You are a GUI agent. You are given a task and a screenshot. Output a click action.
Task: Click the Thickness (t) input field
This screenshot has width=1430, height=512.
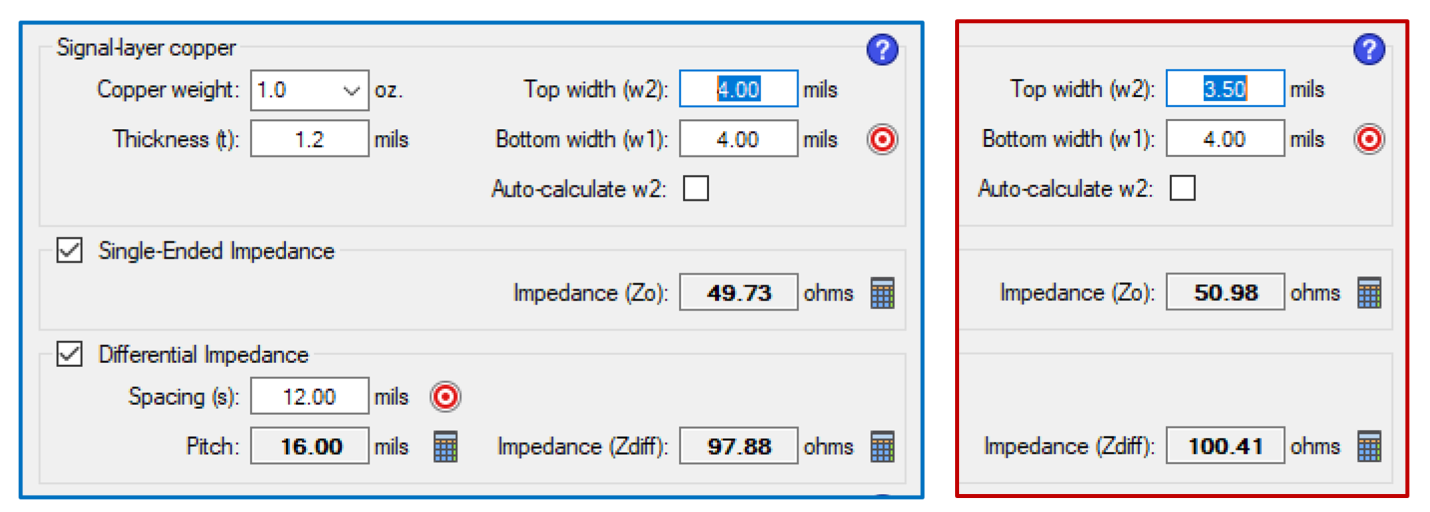click(309, 139)
